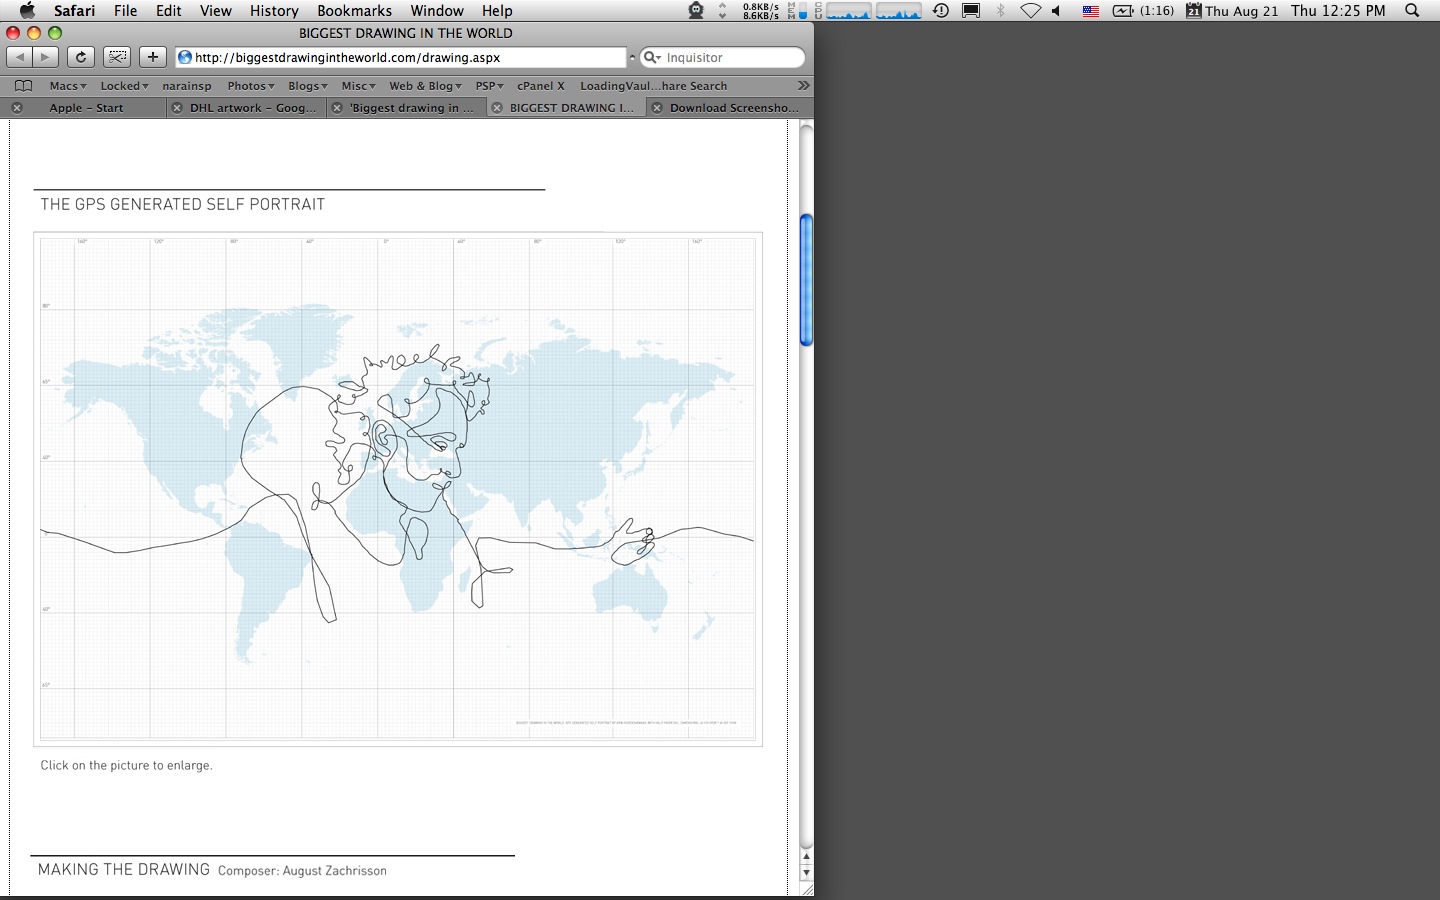
Task: Click the hooded face menu bar icon
Action: click(696, 11)
